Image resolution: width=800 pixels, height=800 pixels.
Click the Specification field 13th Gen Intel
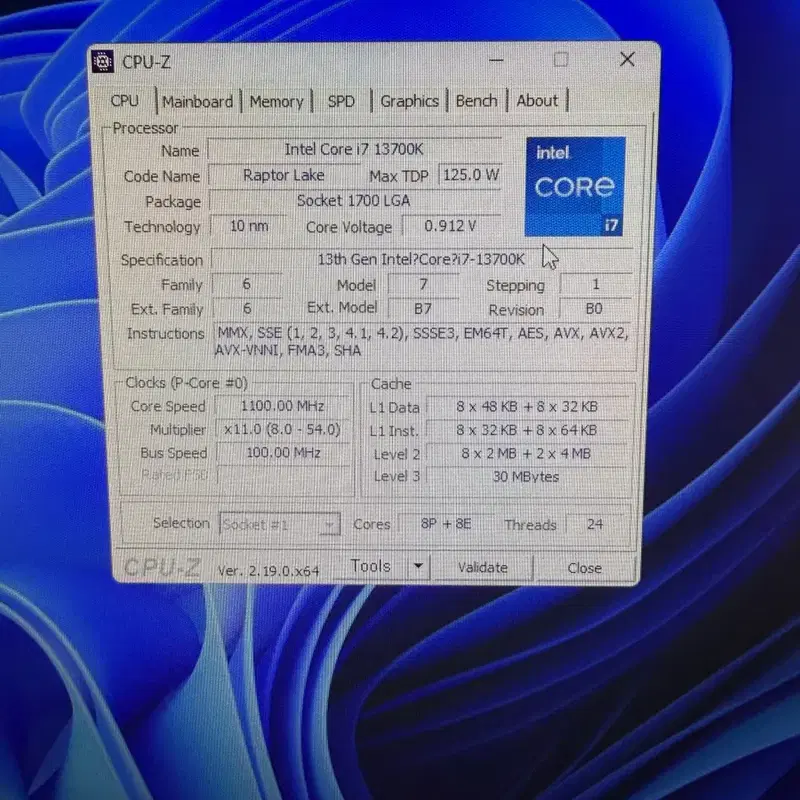421,259
